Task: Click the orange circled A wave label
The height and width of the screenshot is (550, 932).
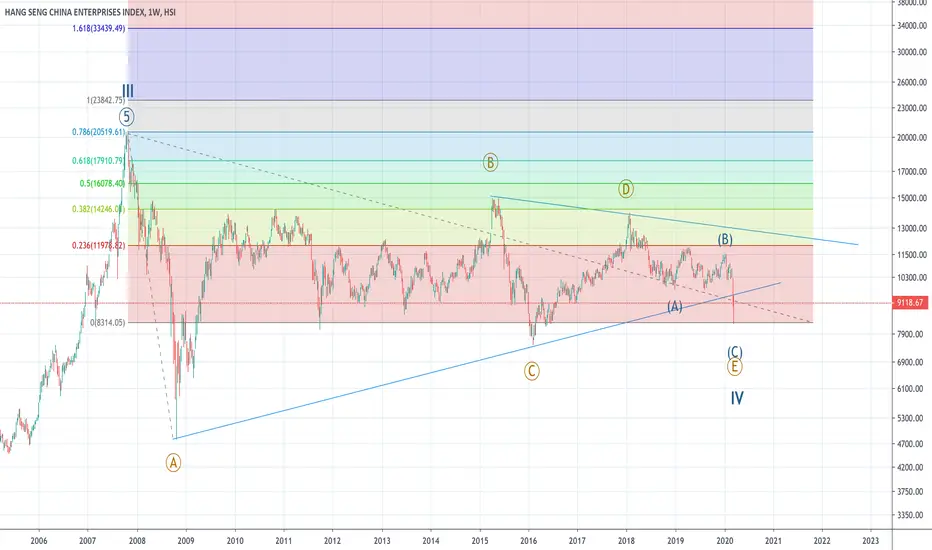Action: 173,463
